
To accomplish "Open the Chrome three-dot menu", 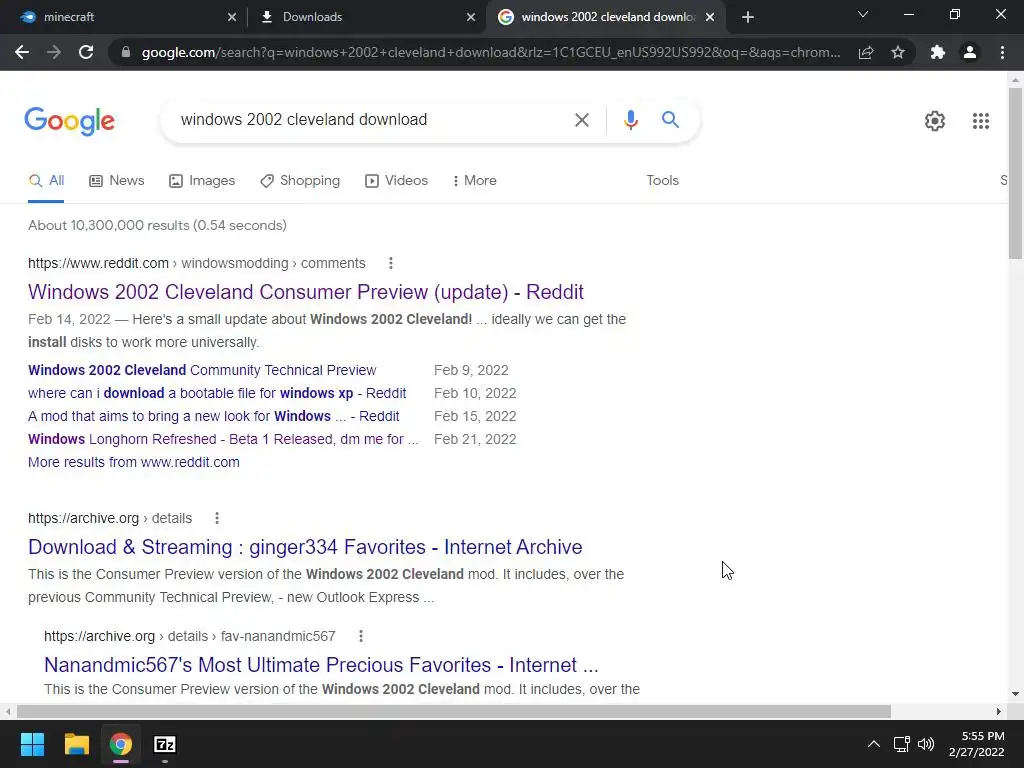I will [x=1002, y=52].
